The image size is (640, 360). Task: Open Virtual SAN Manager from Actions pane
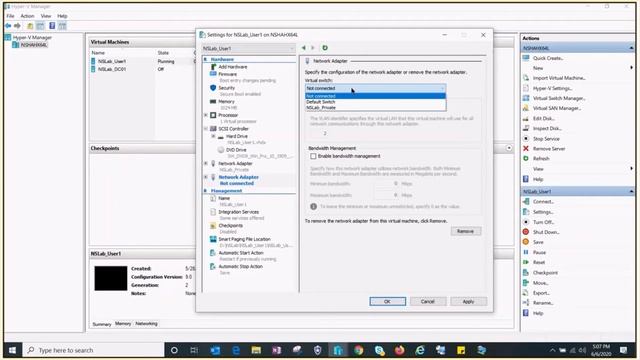click(557, 108)
